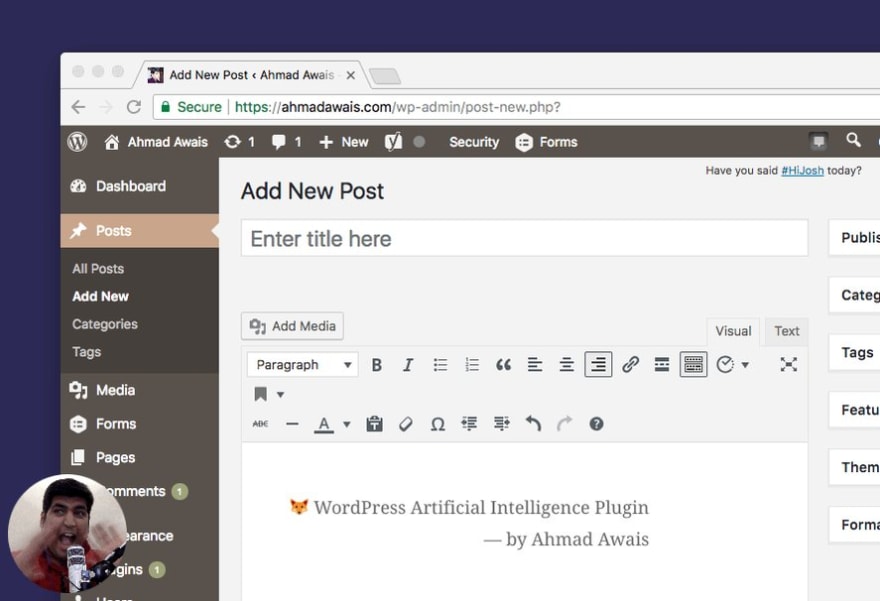Align text center
The image size is (880, 601).
(x=566, y=365)
